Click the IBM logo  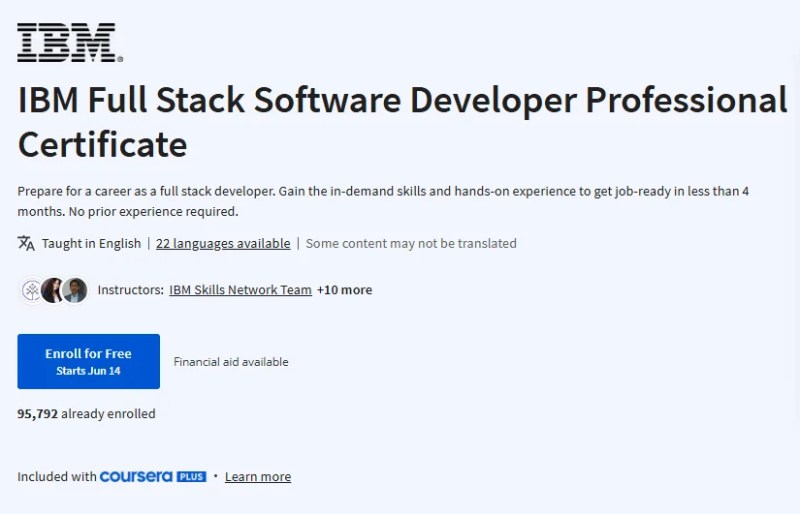point(70,43)
